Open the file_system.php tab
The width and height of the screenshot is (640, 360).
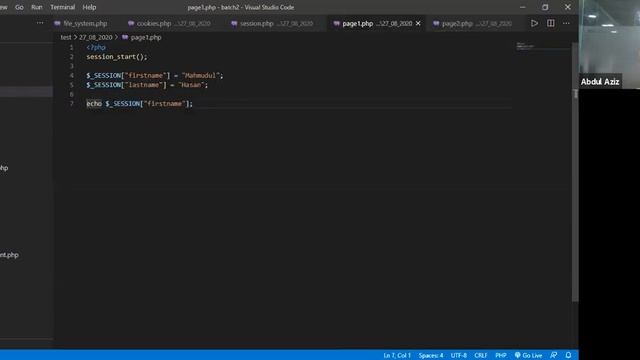[x=81, y=24]
